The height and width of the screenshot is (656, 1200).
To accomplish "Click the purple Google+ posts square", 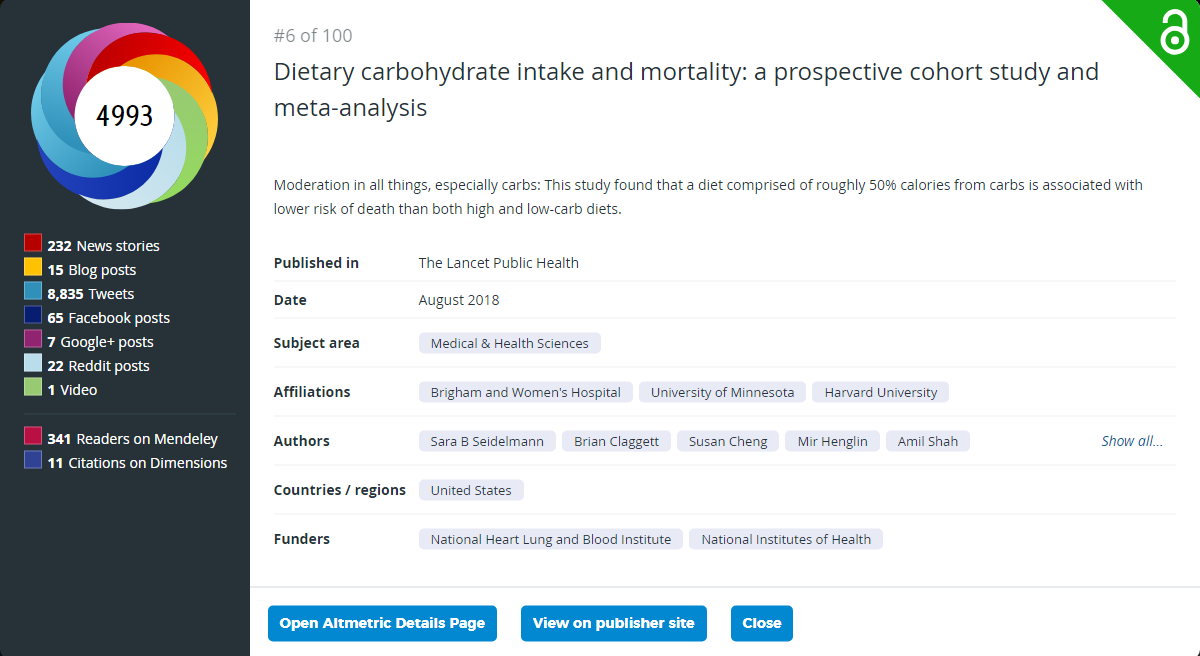I will (33, 339).
